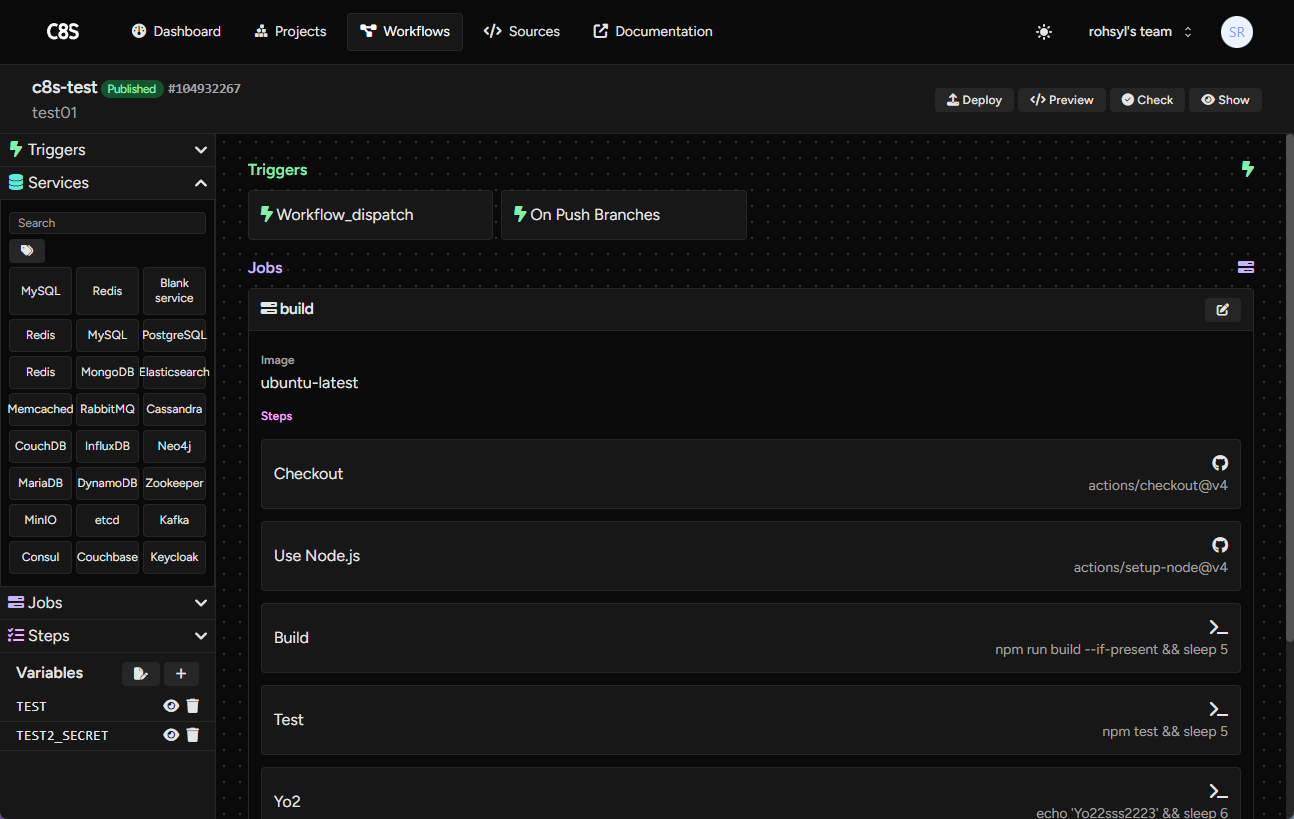1294x819 pixels.
Task: Click the Show button in header
Action: (x=1225, y=100)
